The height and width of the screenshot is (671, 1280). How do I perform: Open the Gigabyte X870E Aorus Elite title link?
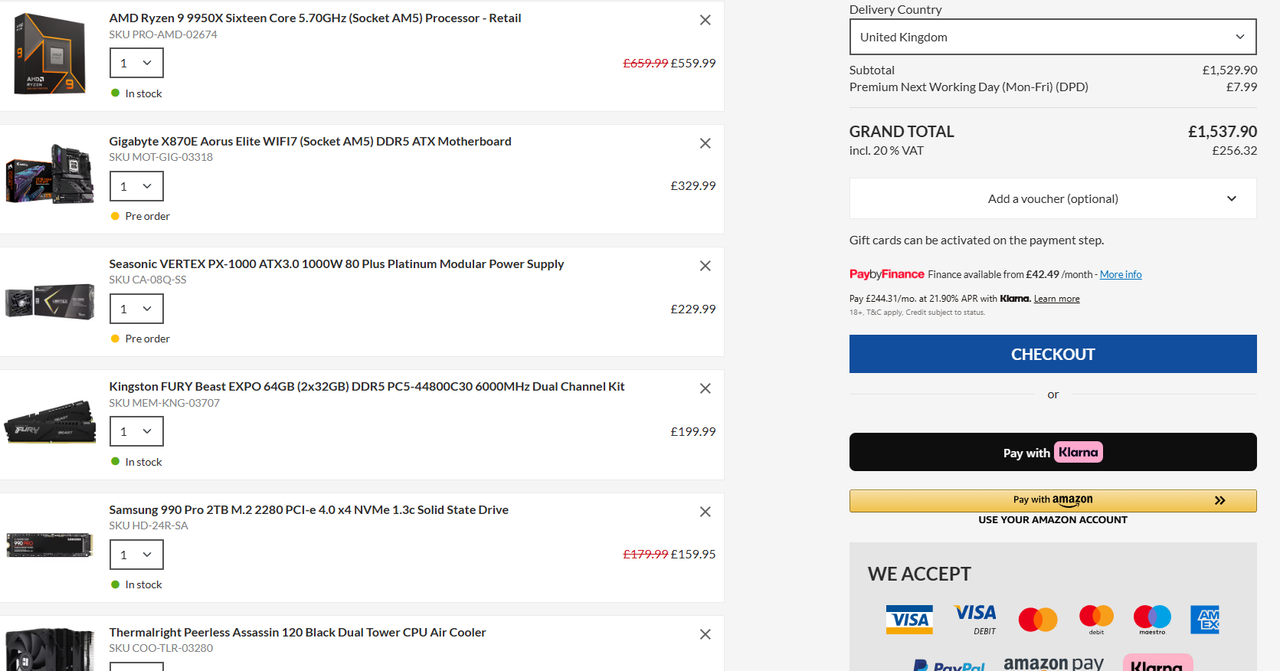(310, 141)
